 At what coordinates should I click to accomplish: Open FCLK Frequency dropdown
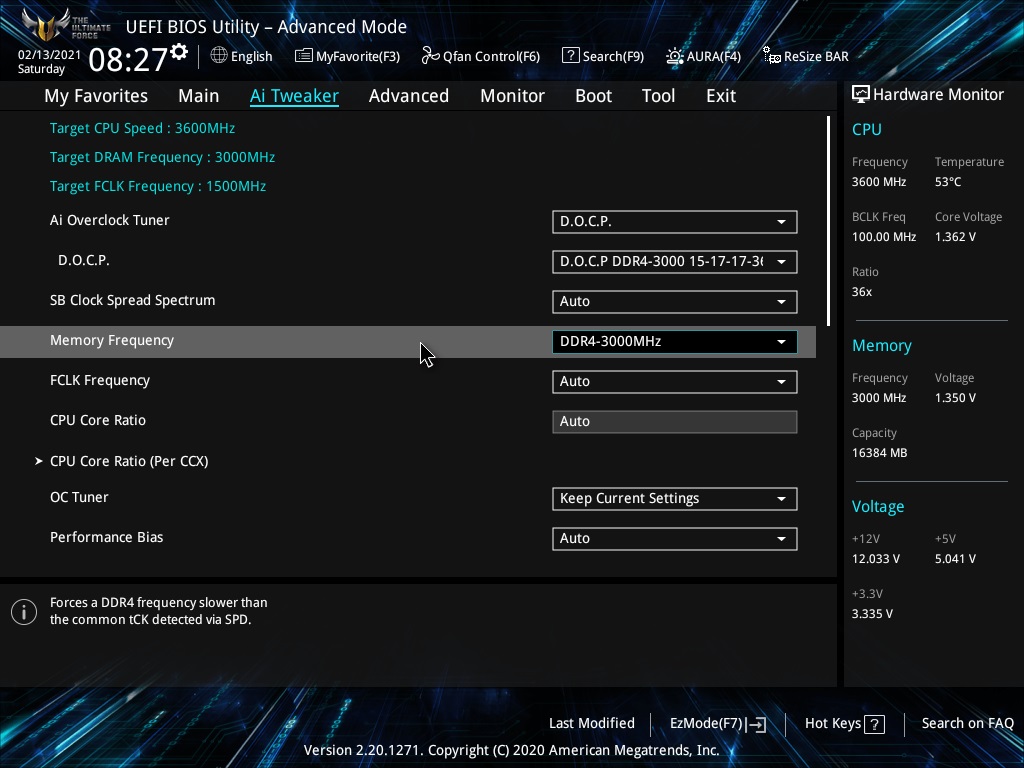(x=675, y=382)
